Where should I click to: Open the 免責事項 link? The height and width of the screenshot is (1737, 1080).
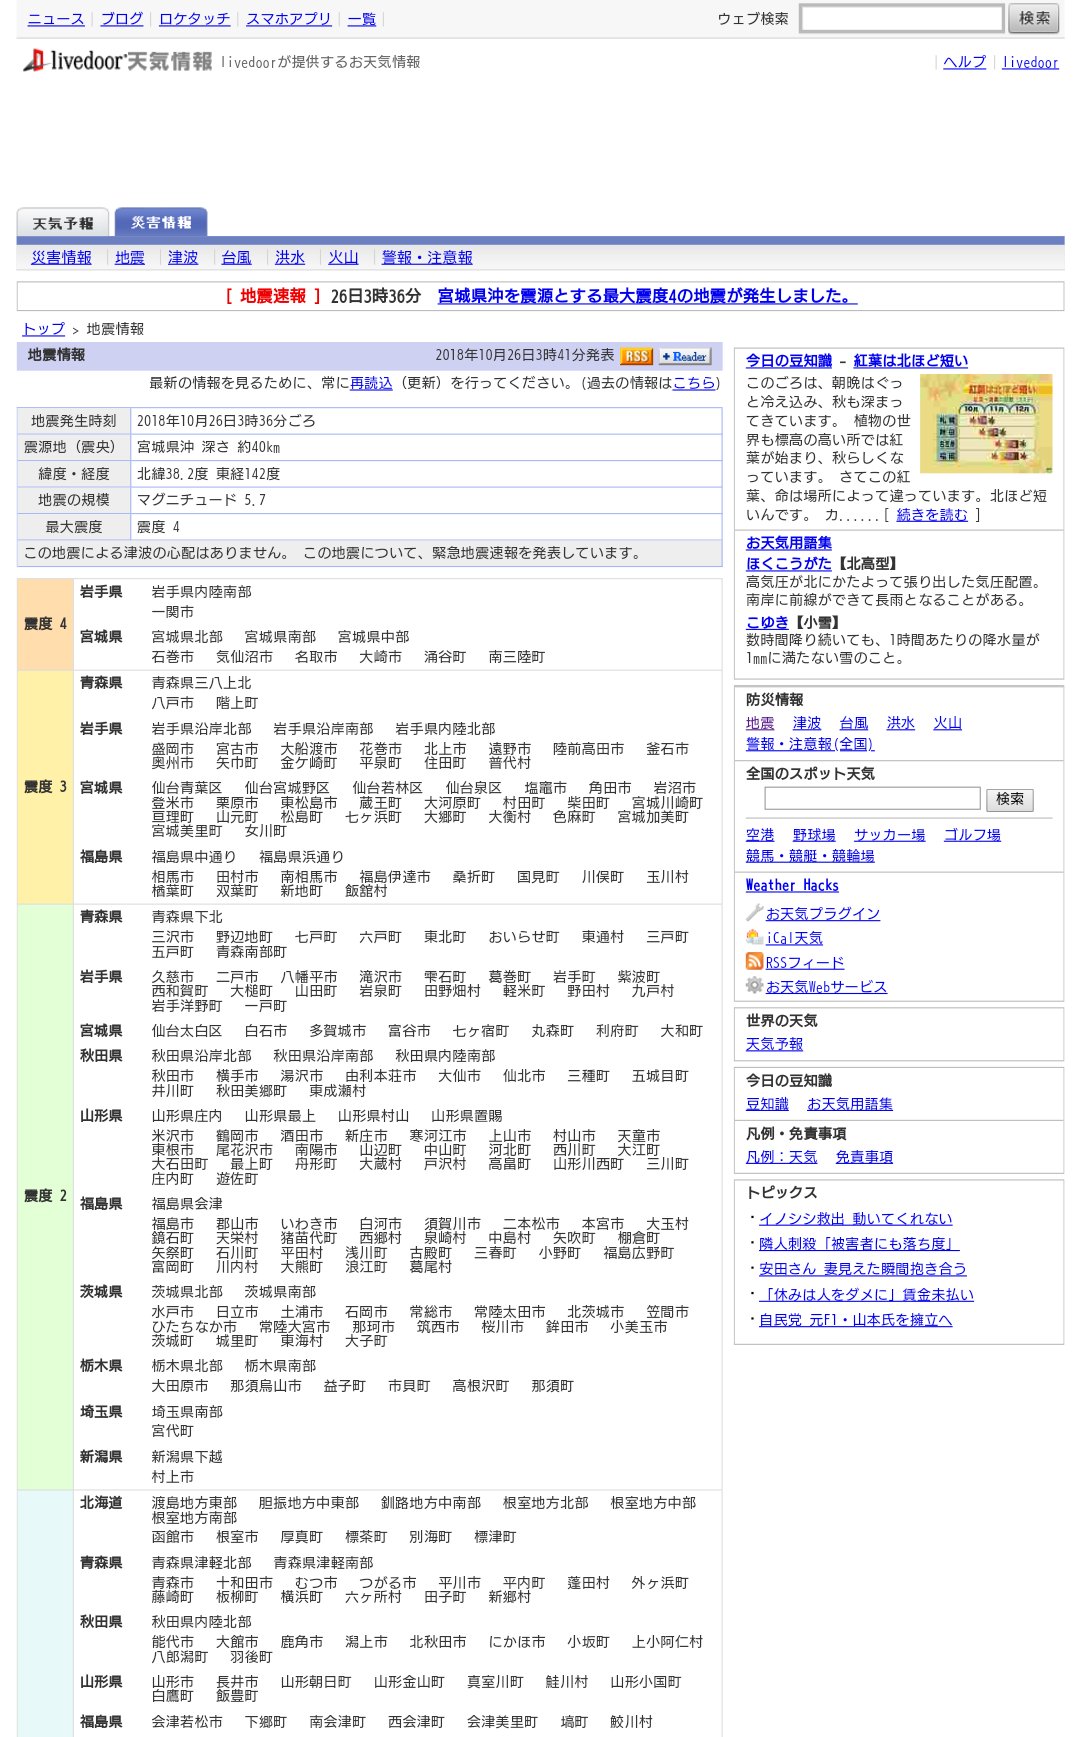(x=864, y=1156)
